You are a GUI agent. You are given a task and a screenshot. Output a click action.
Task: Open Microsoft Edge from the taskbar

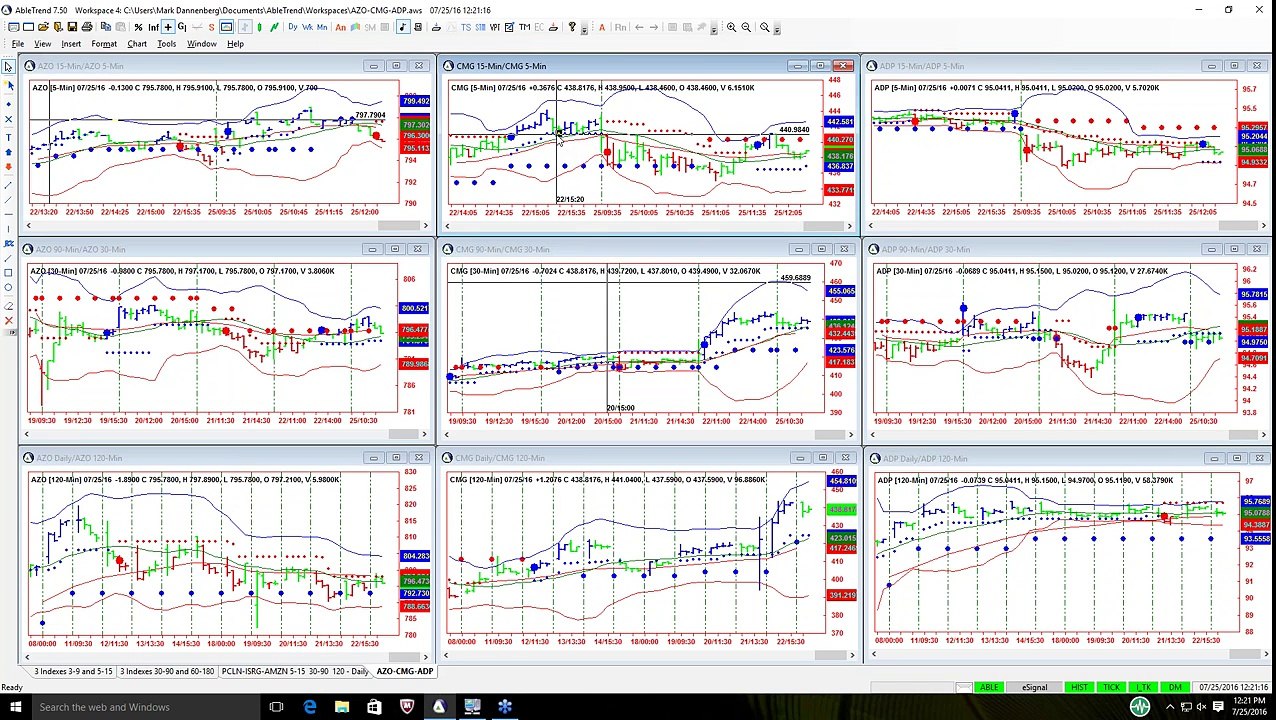coord(309,707)
